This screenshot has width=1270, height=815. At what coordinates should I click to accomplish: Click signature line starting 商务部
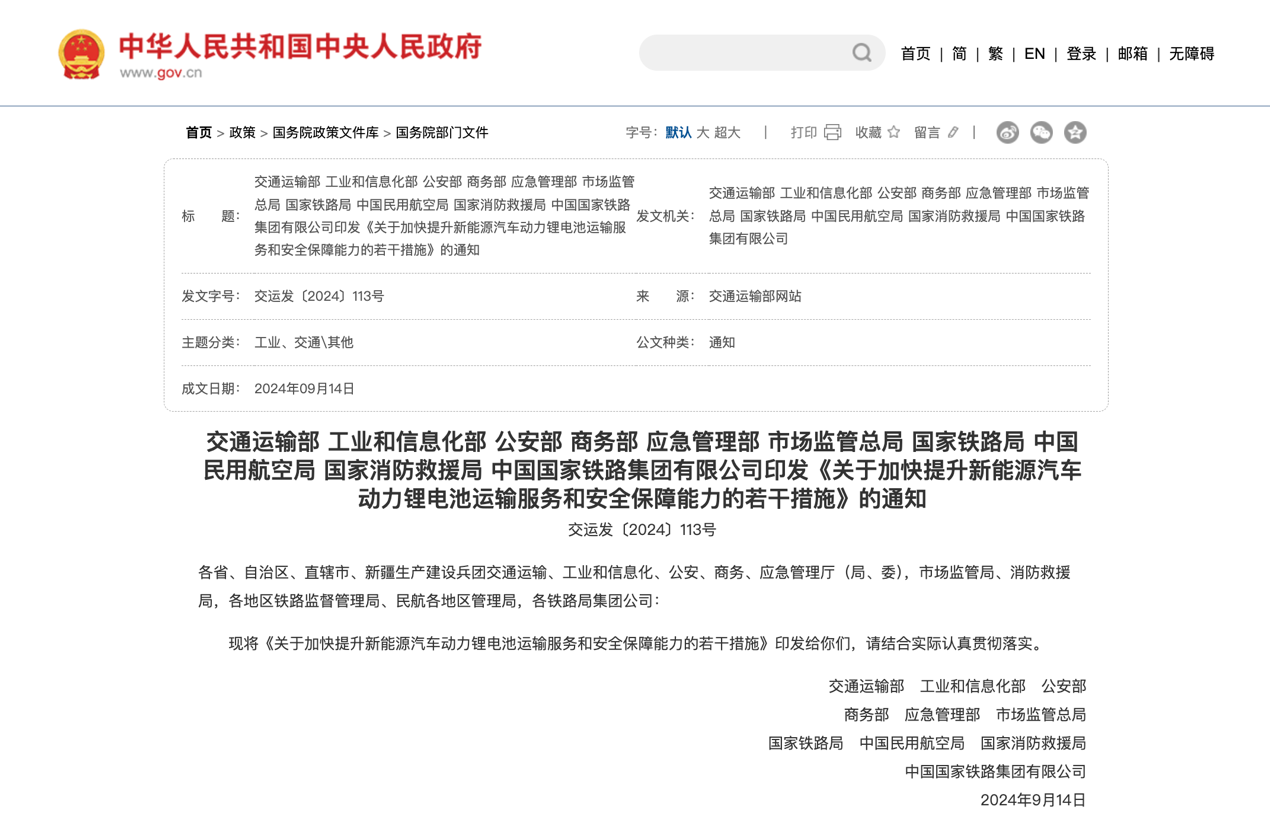pos(965,714)
